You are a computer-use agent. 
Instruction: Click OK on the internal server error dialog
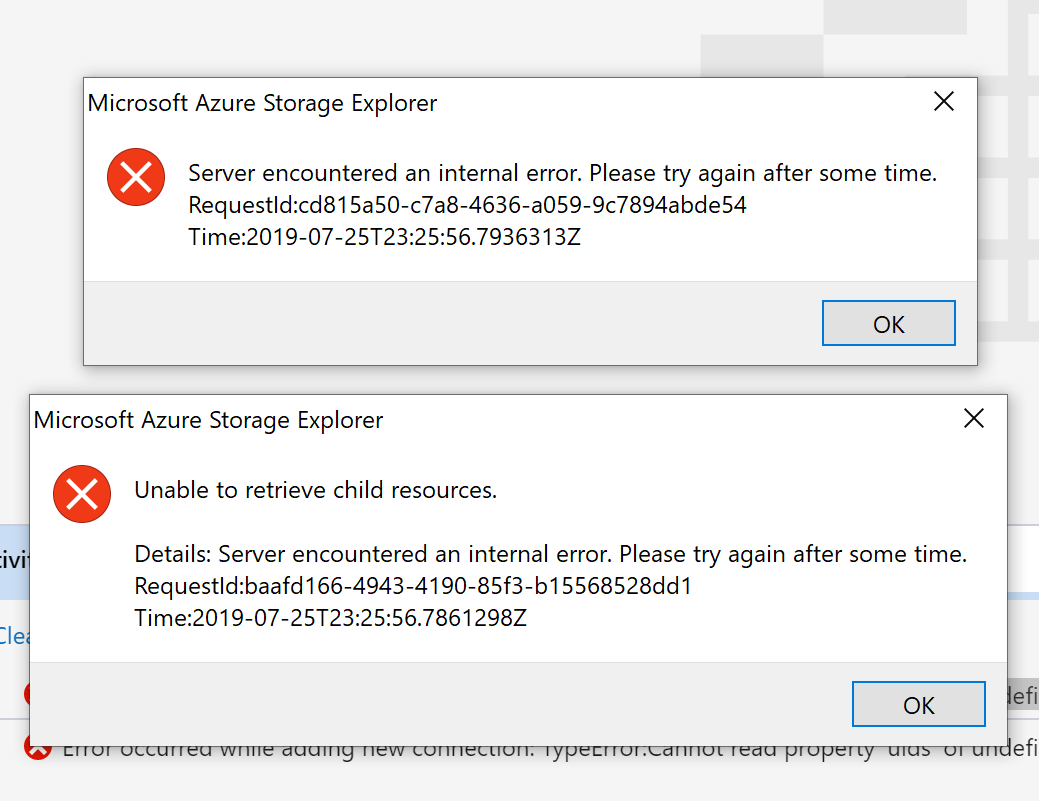point(888,322)
